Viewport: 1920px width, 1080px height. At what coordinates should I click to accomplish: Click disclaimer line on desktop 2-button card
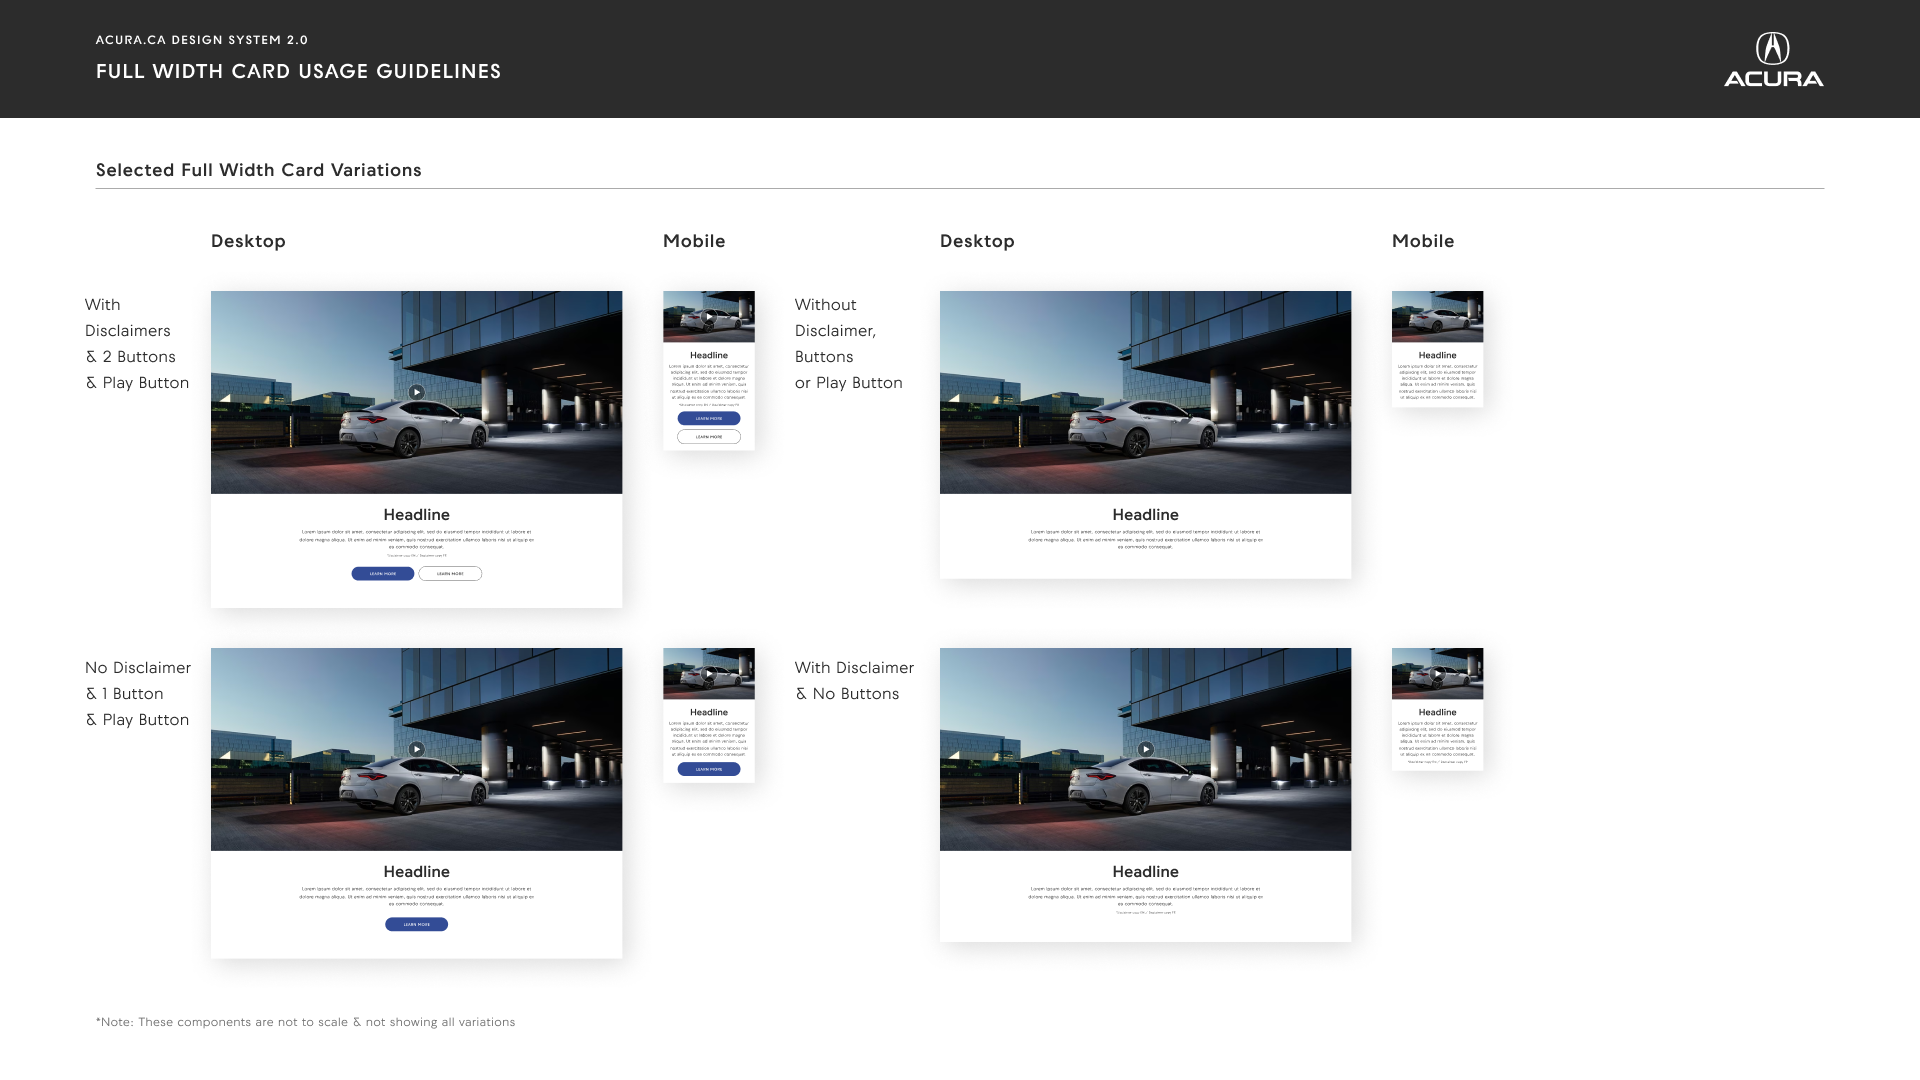click(417, 556)
